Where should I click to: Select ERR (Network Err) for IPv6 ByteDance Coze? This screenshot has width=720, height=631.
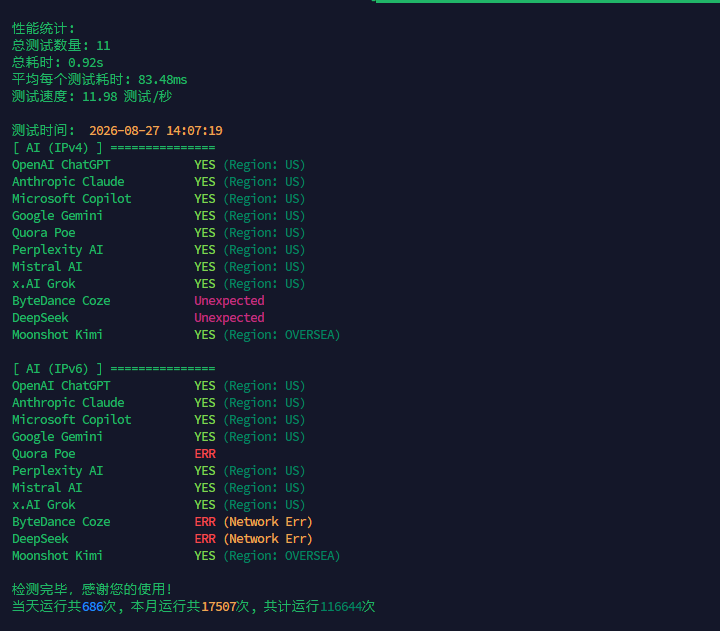tap(253, 521)
